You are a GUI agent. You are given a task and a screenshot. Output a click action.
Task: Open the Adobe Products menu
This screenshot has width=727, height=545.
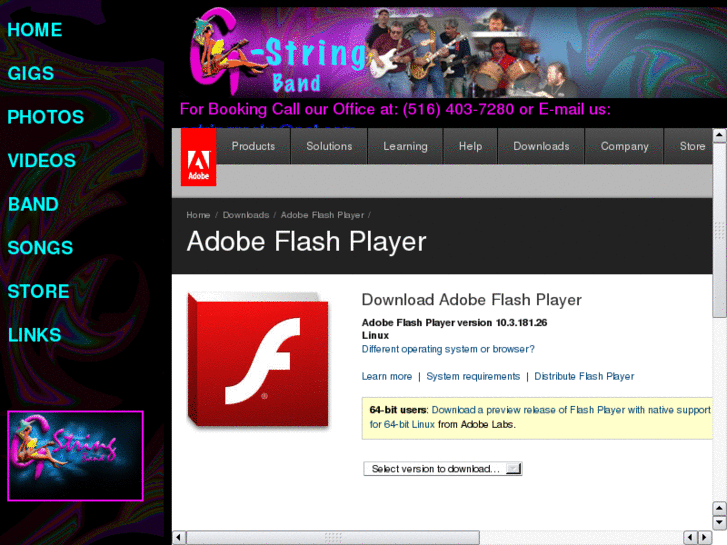coord(253,146)
